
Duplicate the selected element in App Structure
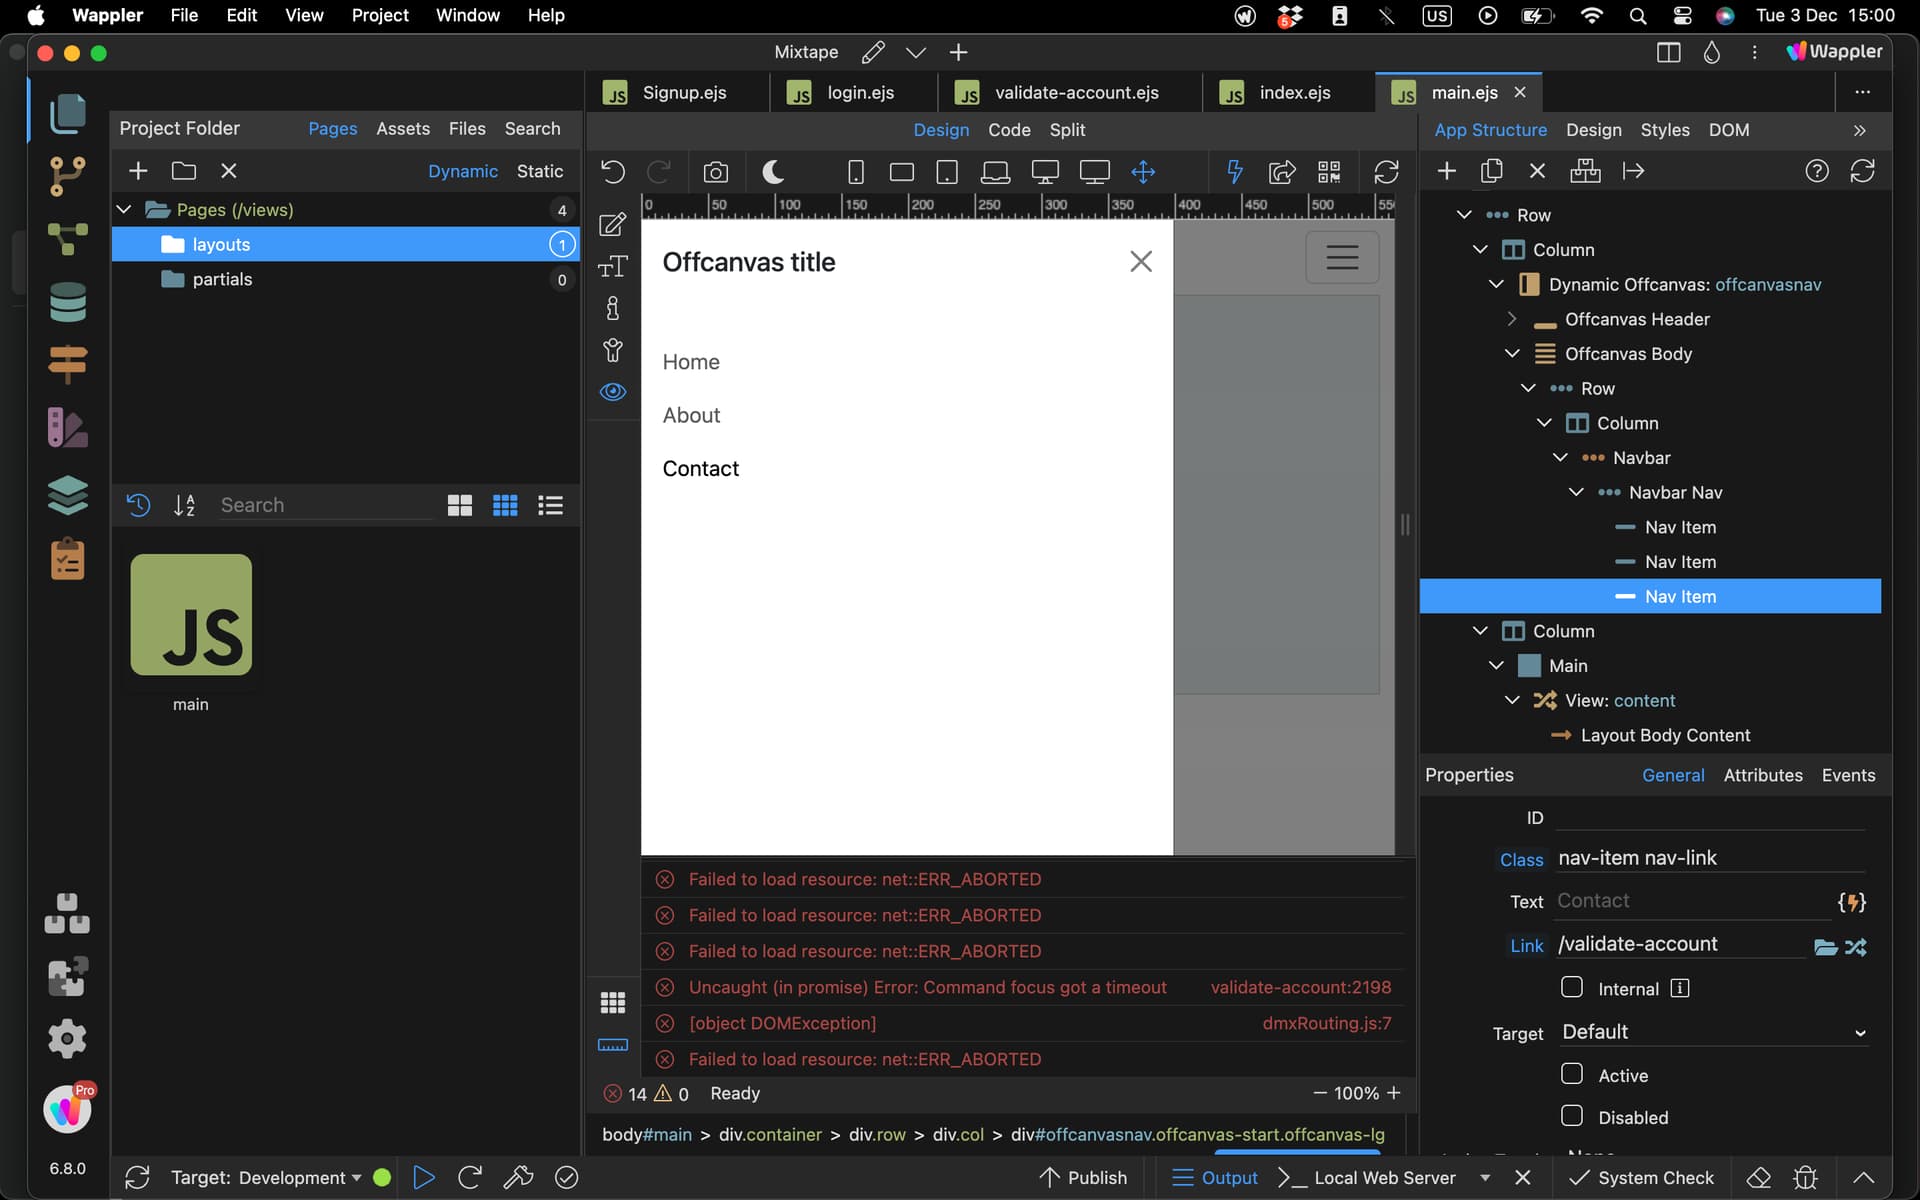click(1491, 171)
